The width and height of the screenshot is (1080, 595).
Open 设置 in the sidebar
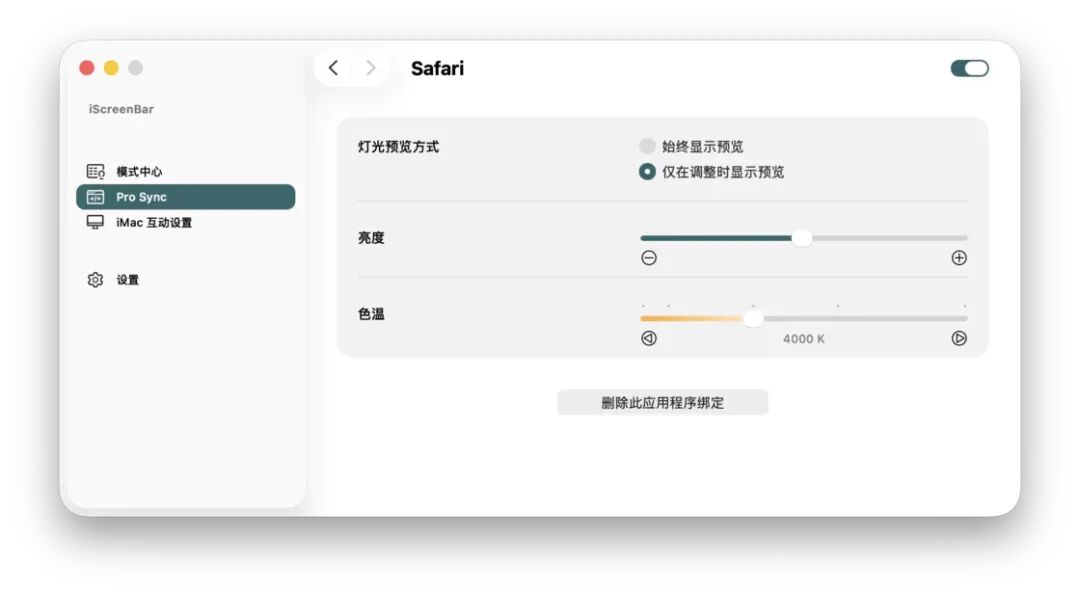[x=185, y=280]
